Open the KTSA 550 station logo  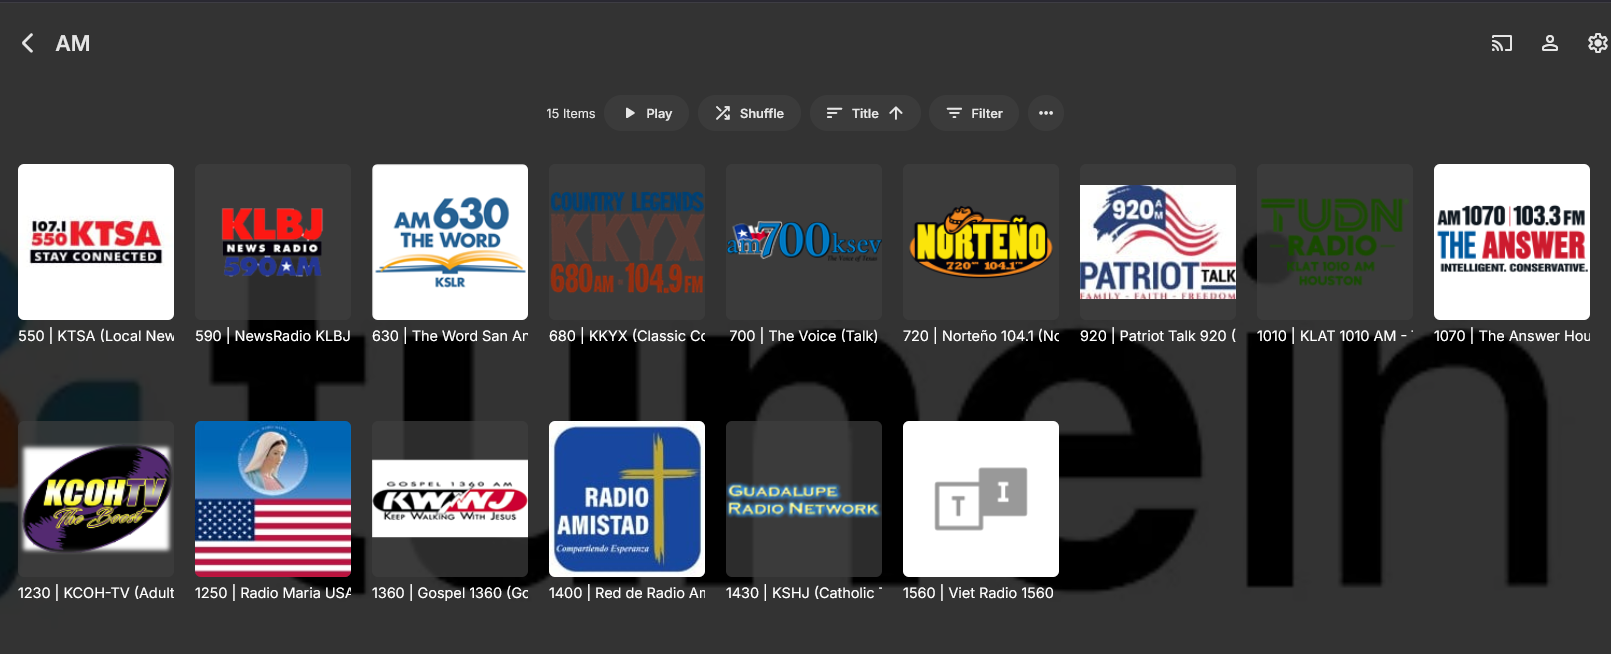96,242
